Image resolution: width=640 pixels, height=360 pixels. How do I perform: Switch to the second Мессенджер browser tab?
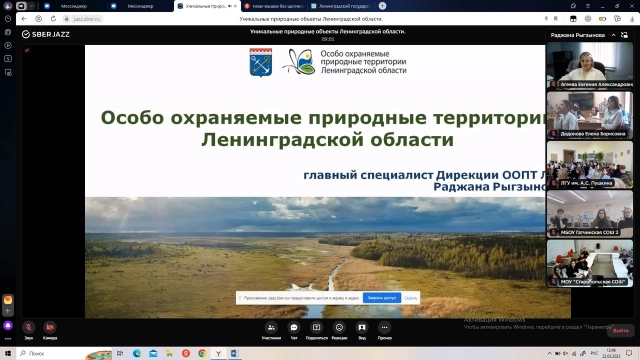(140, 6)
